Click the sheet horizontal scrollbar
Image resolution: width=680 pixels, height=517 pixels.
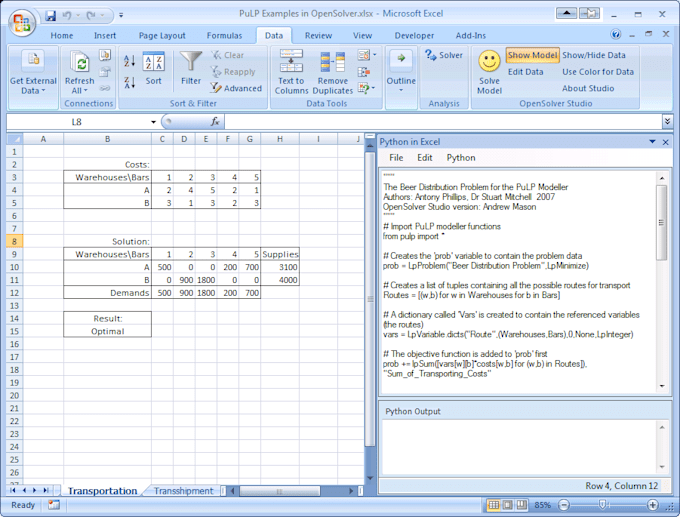[280, 491]
